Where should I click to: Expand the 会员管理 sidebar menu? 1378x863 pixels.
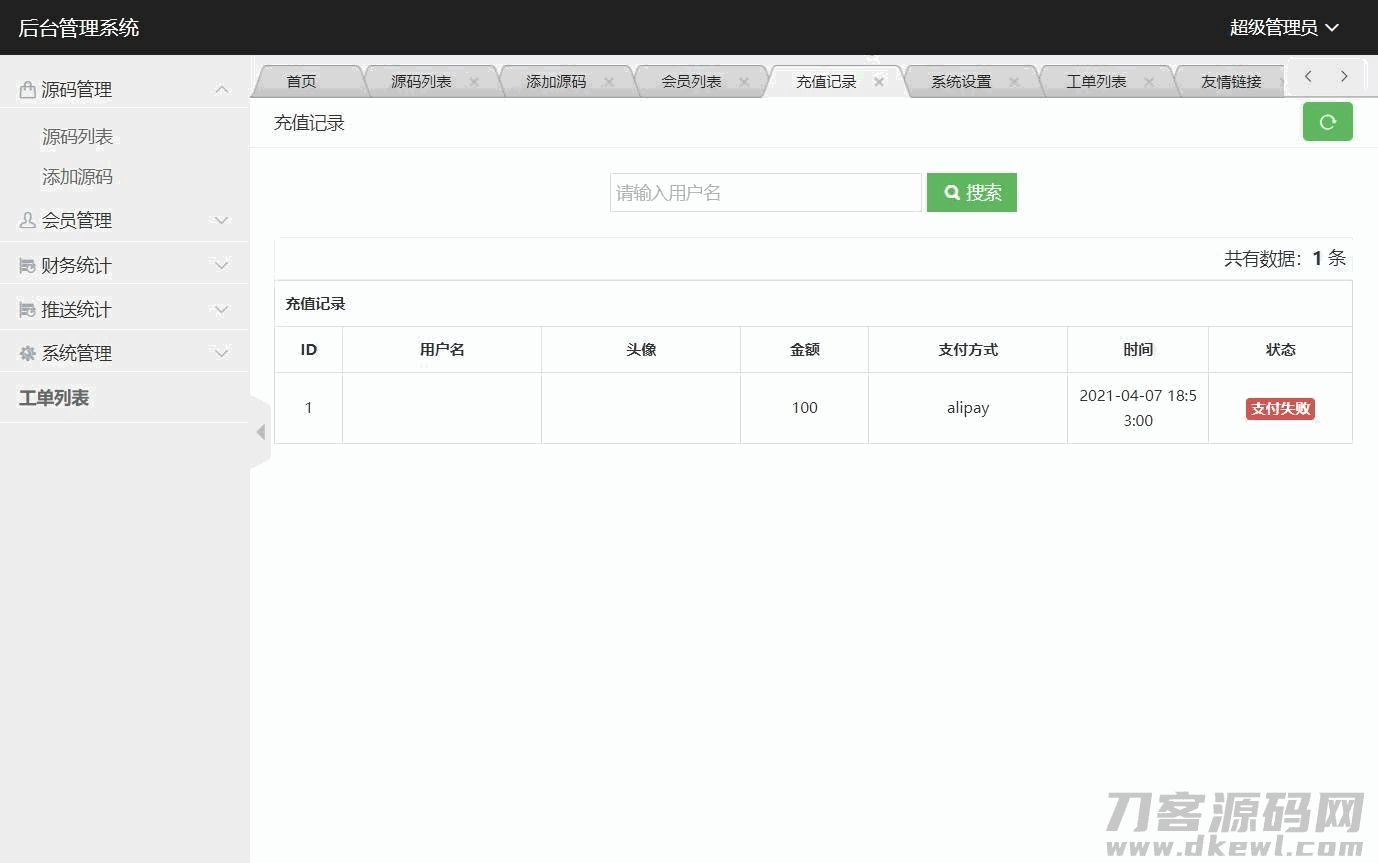coord(124,220)
